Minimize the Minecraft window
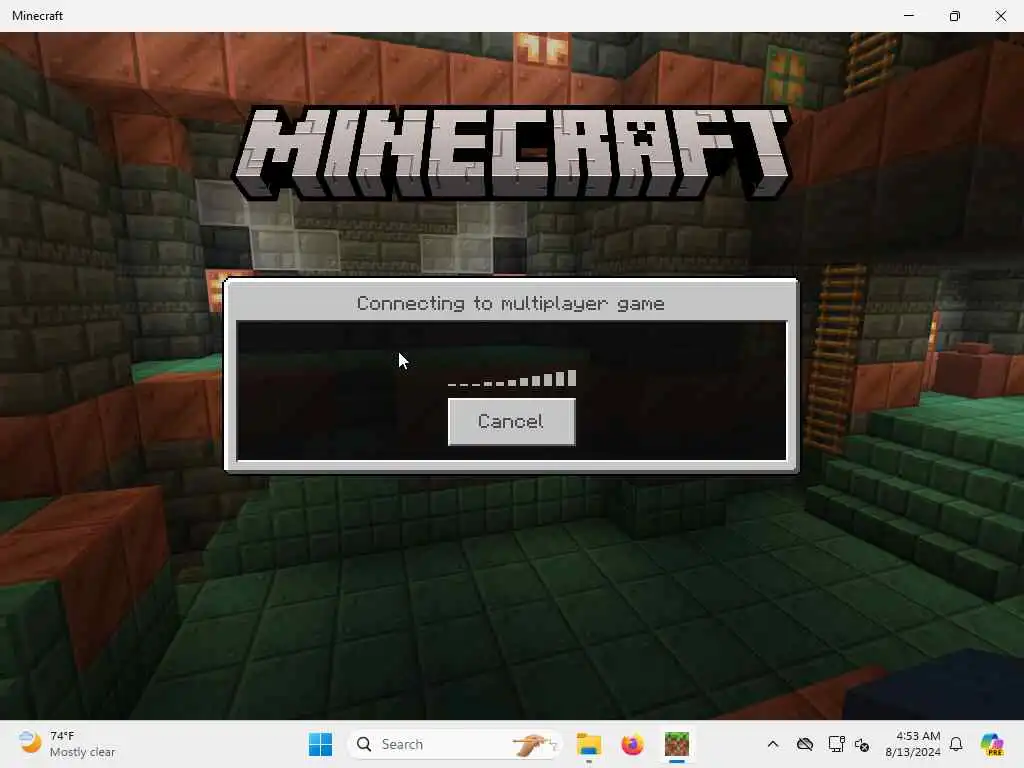 point(908,16)
